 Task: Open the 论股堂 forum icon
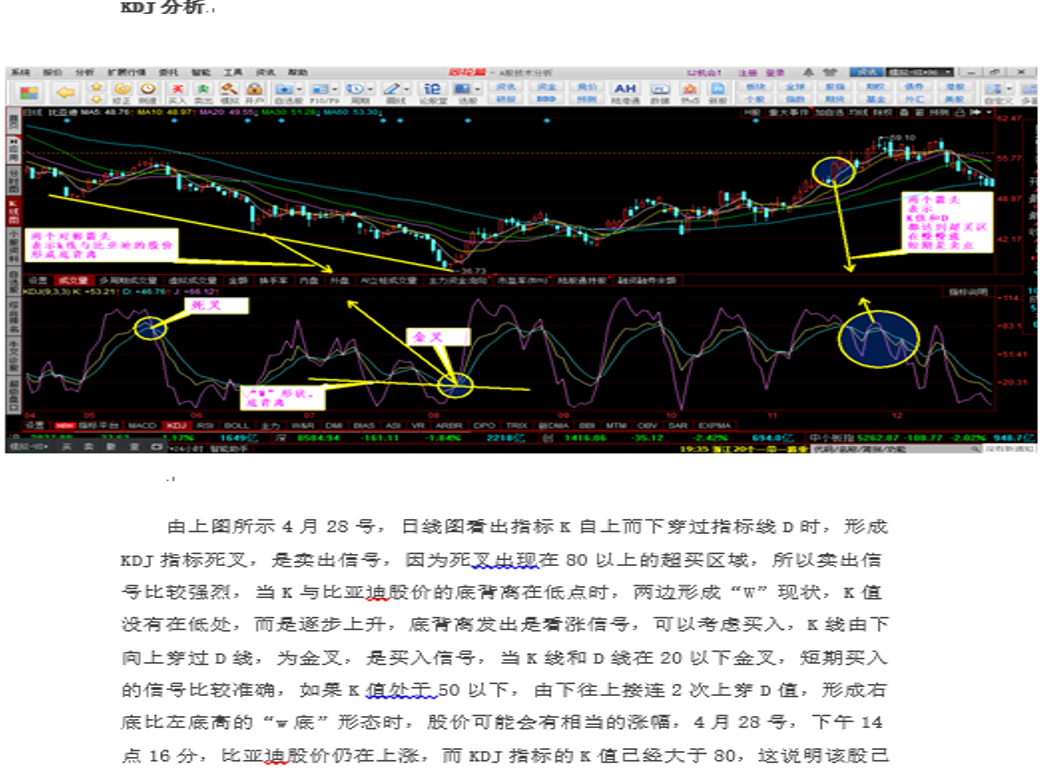(x=432, y=92)
